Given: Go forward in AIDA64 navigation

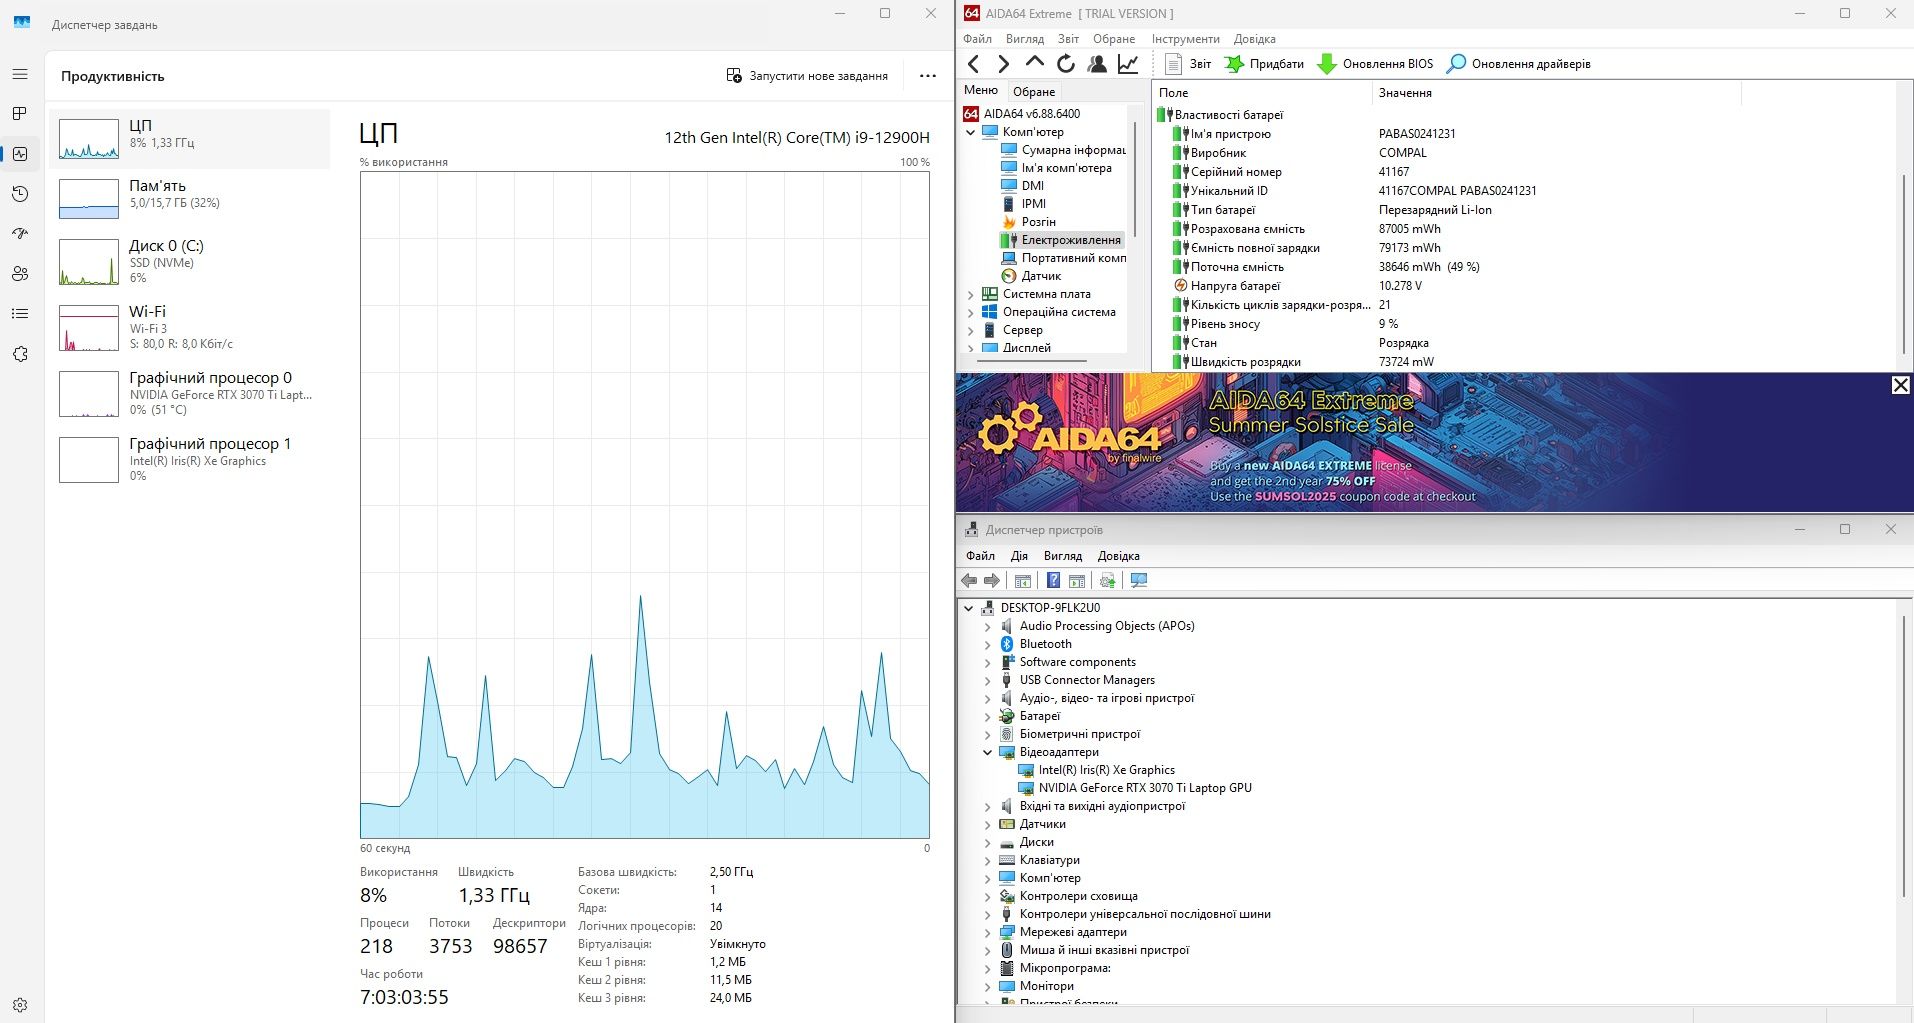Looking at the screenshot, I should click(1003, 64).
